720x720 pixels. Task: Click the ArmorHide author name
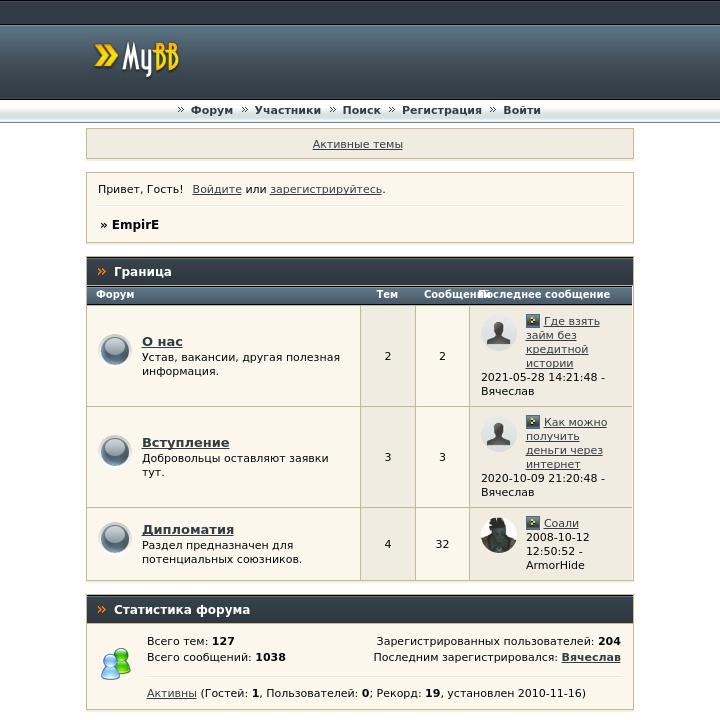(x=555, y=565)
